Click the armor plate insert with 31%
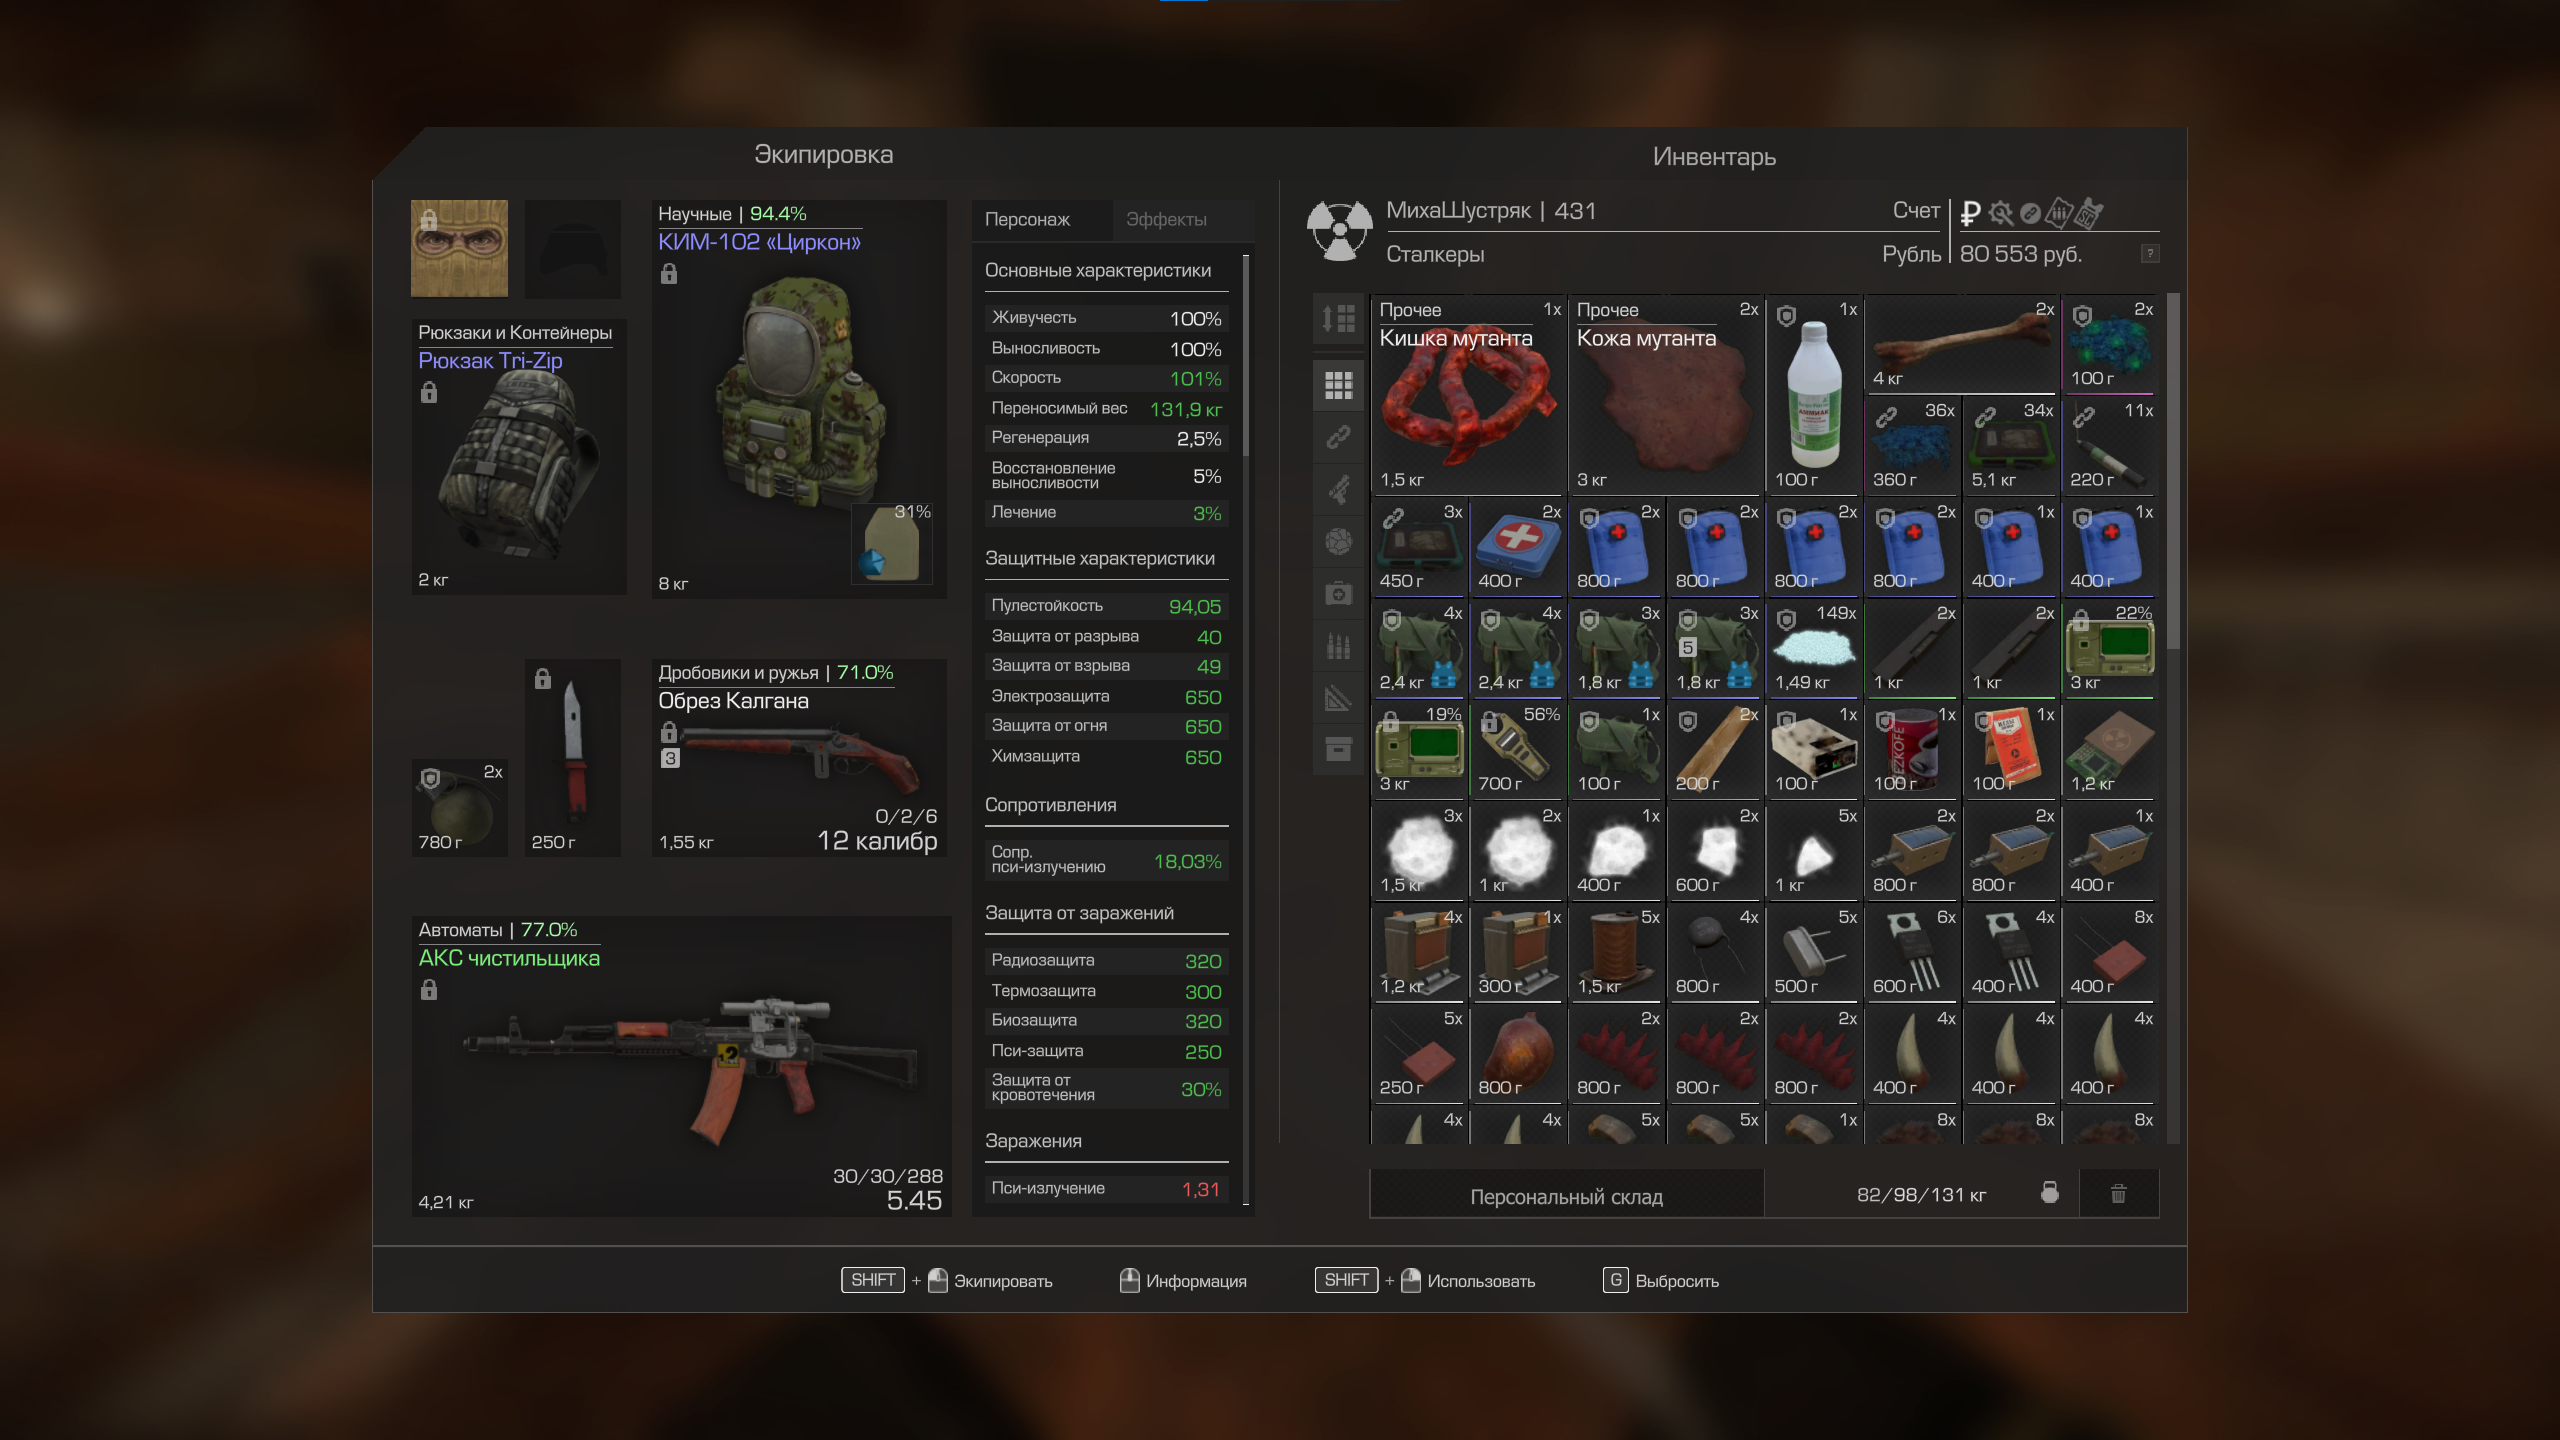This screenshot has height=1440, width=2560. point(891,543)
